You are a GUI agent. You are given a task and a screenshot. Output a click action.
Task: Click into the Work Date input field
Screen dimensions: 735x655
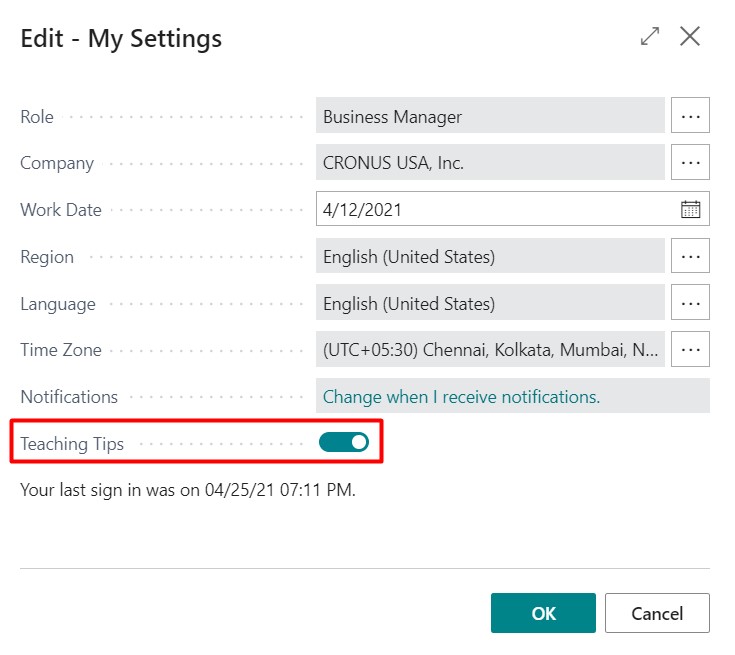[495, 210]
